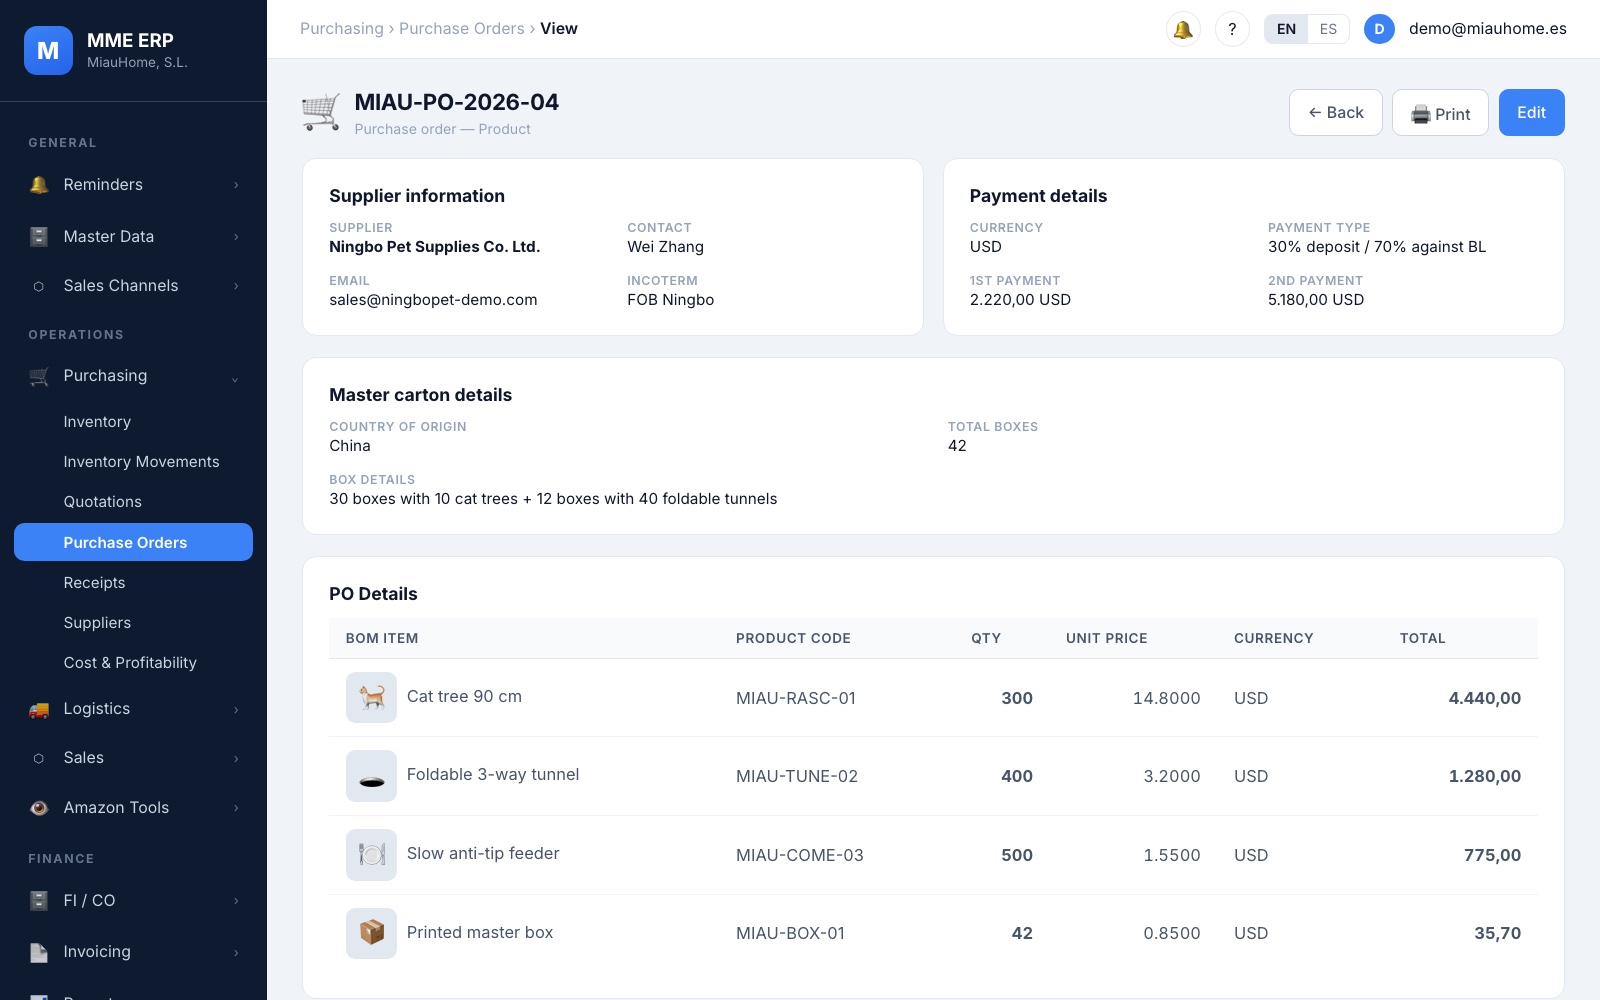Open the help question mark icon

(x=1232, y=29)
